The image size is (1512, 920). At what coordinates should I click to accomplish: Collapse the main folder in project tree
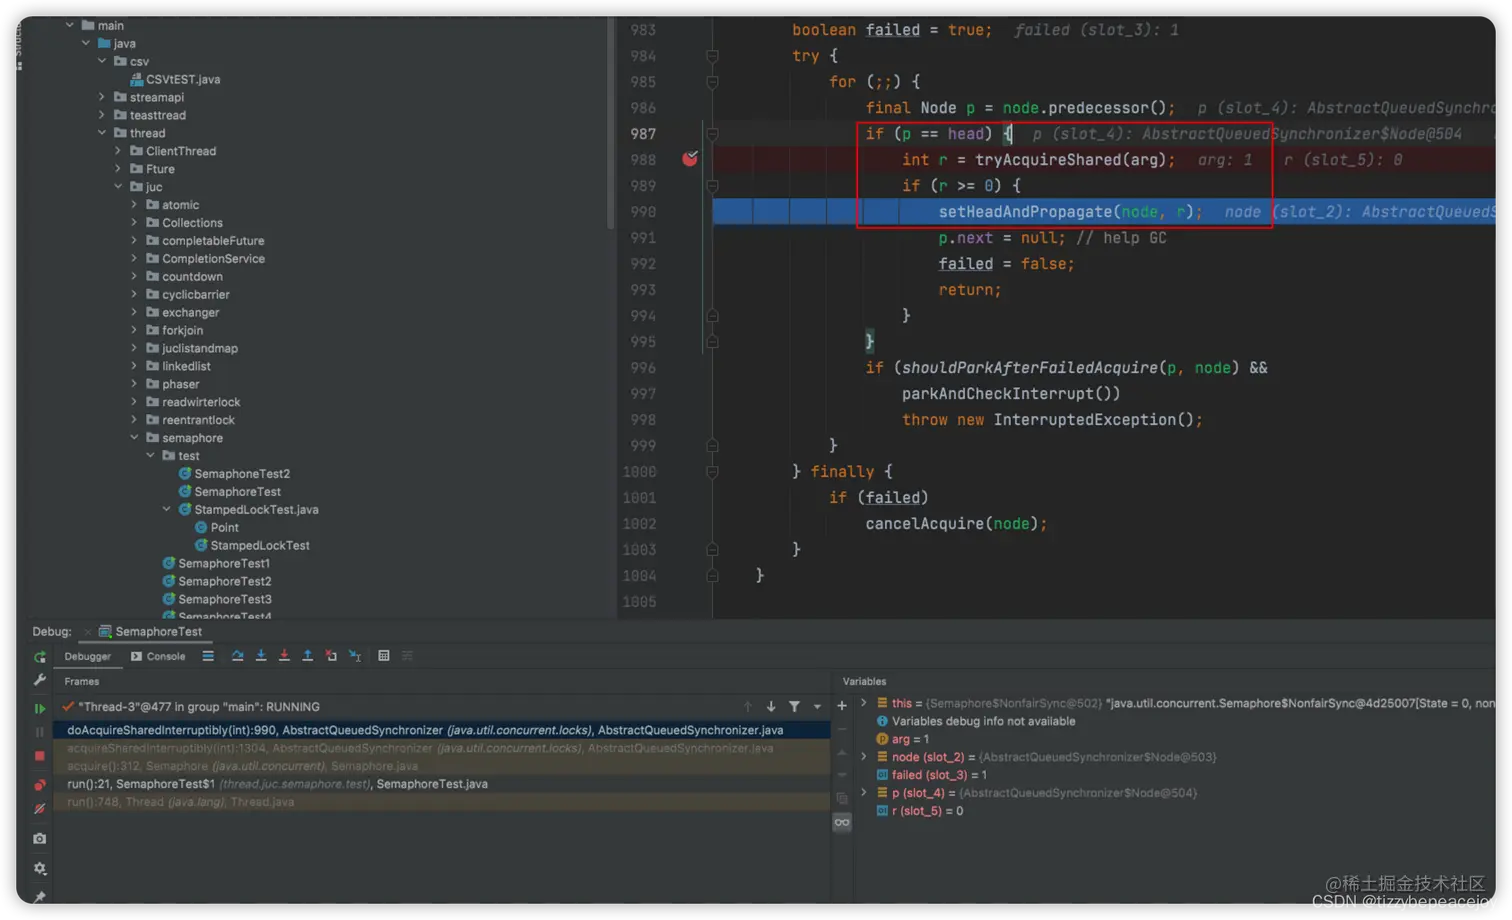[70, 25]
